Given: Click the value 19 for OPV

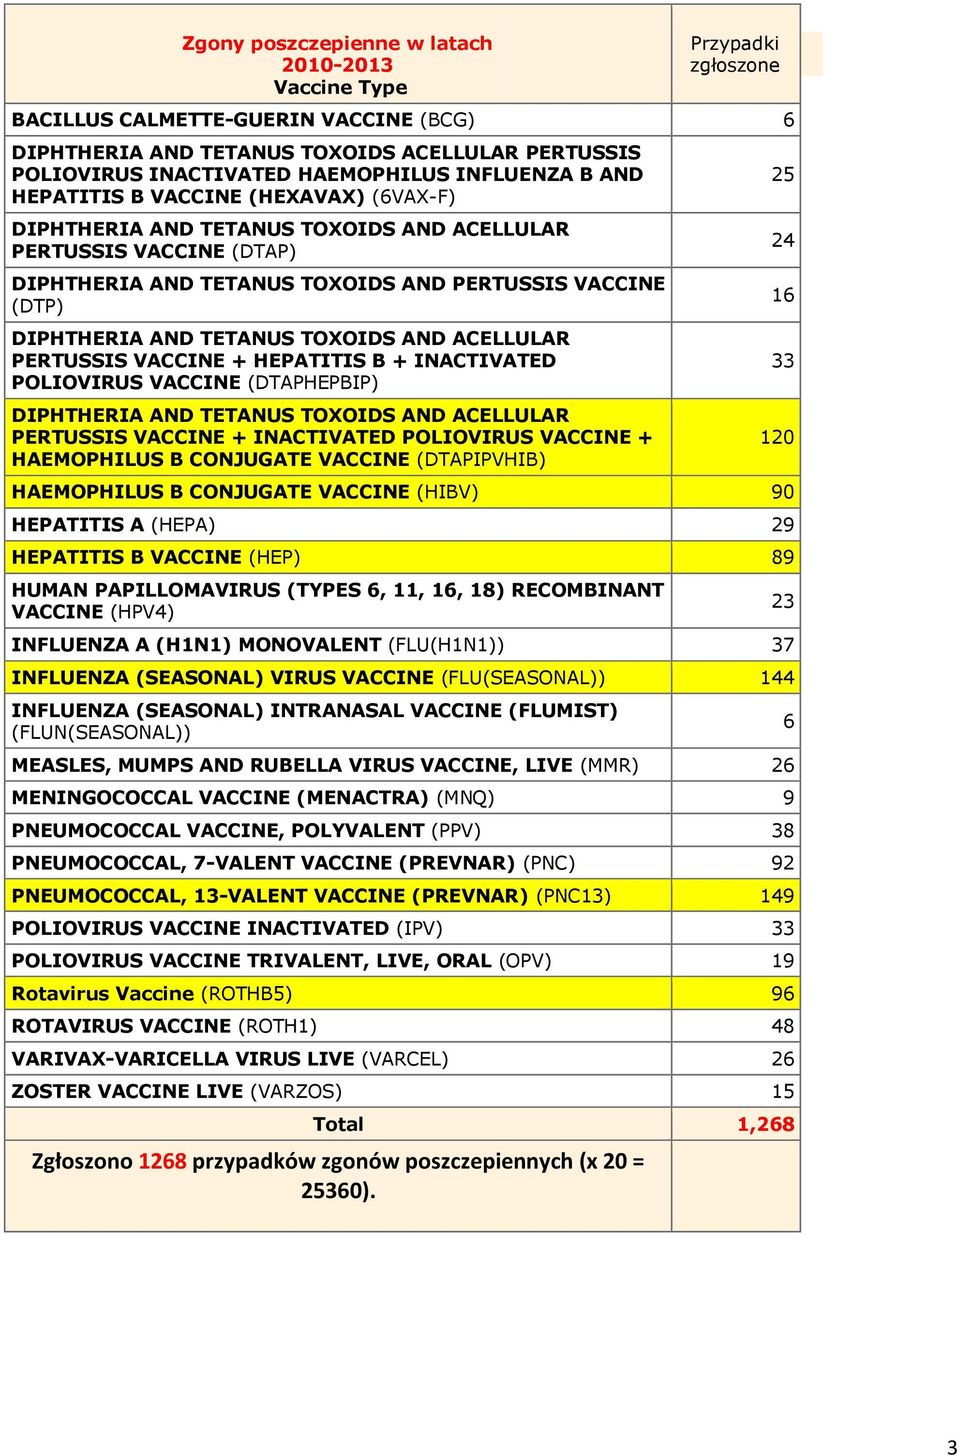Looking at the screenshot, I should [x=782, y=961].
